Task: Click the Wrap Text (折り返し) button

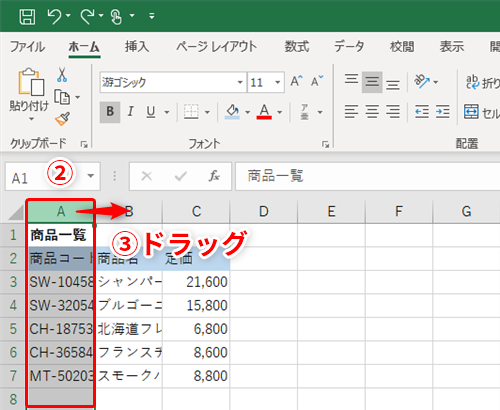Action: [482, 82]
